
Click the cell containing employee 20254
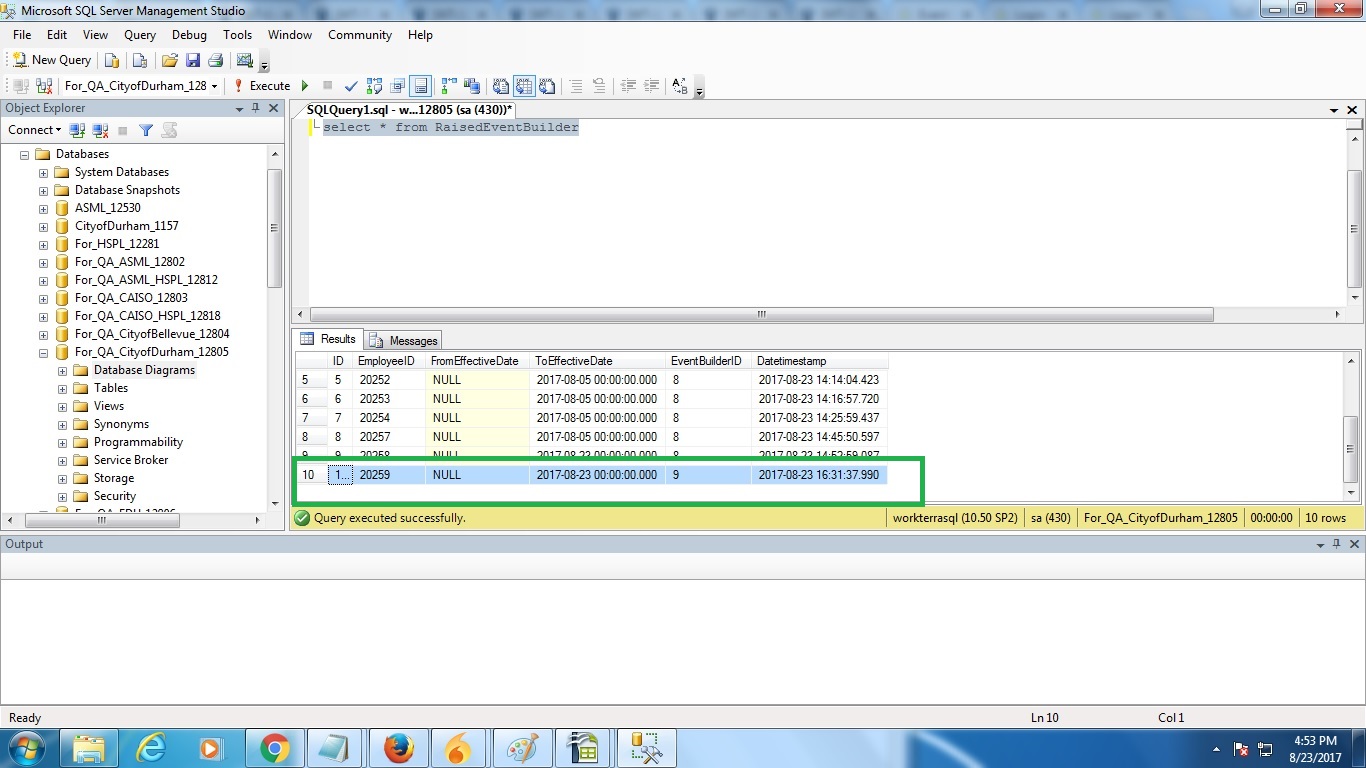click(390, 418)
